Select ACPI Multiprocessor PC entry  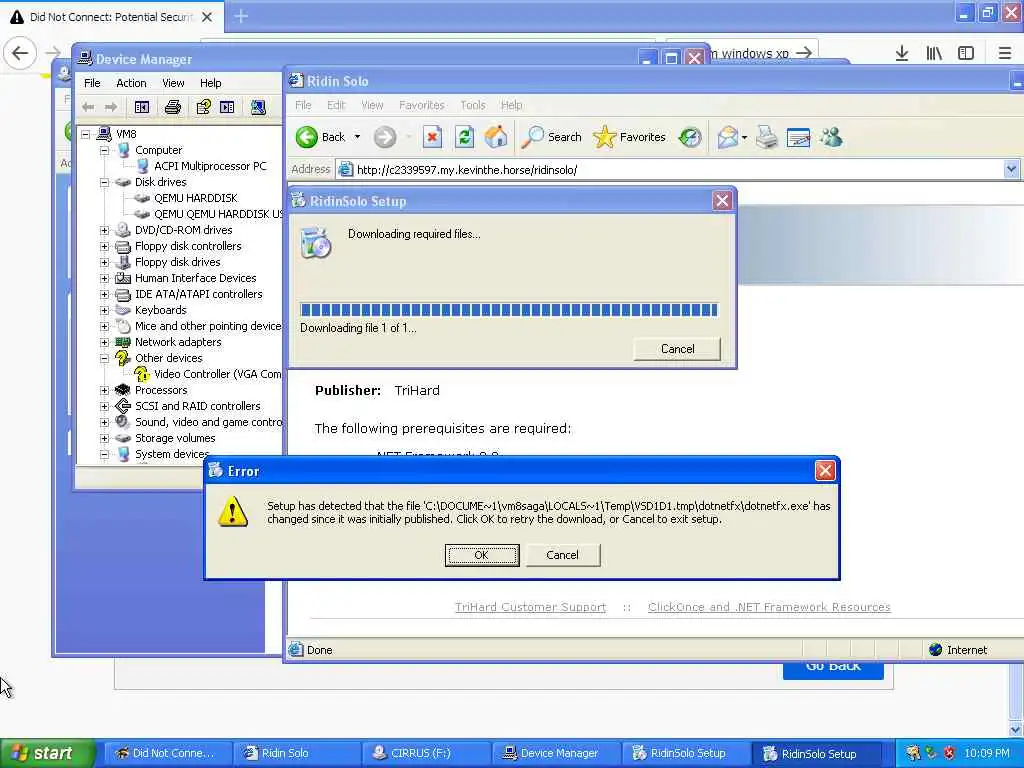[x=210, y=166]
